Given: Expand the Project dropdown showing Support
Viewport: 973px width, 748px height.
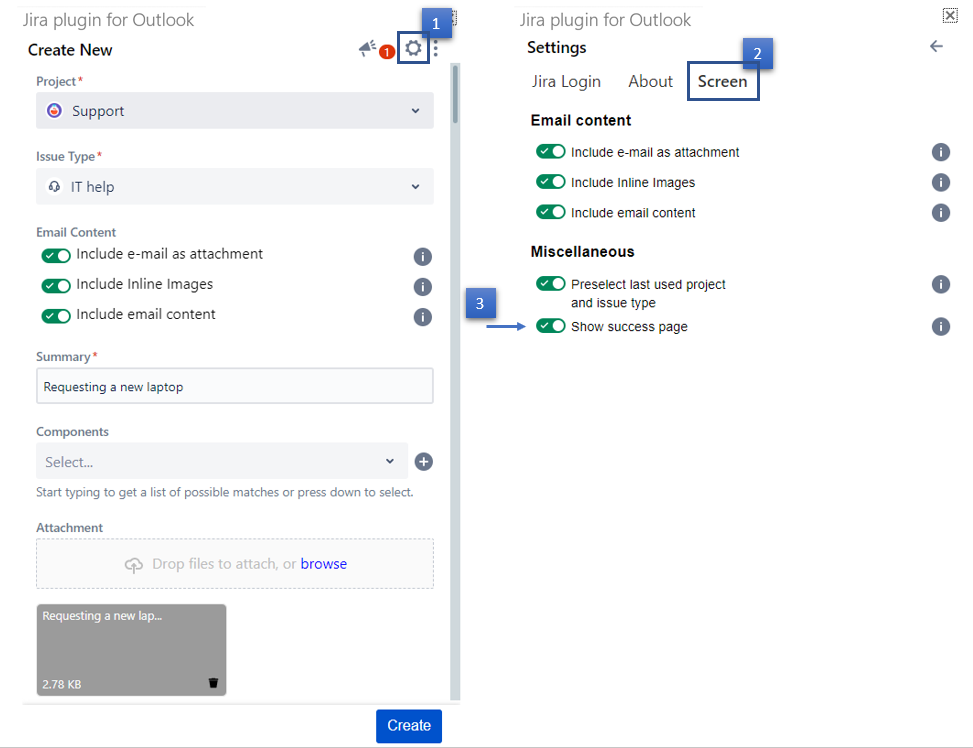Looking at the screenshot, I should coord(235,111).
